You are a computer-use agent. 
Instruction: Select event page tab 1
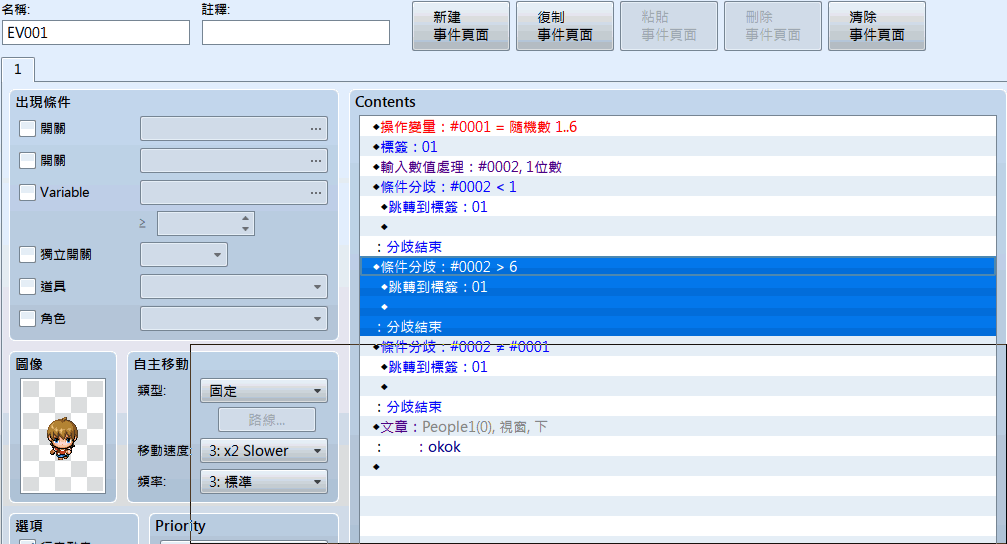point(17,69)
